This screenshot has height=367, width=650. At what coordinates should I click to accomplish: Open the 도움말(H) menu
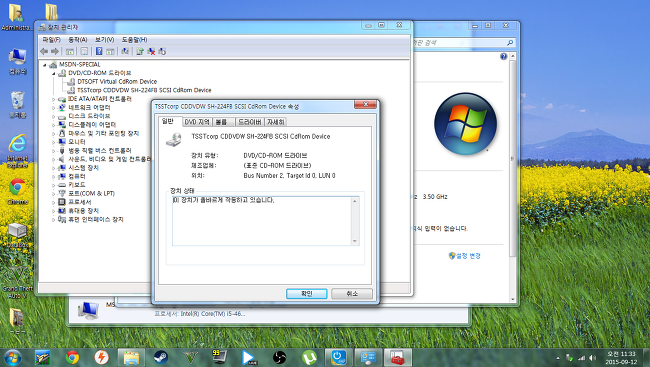pos(134,40)
